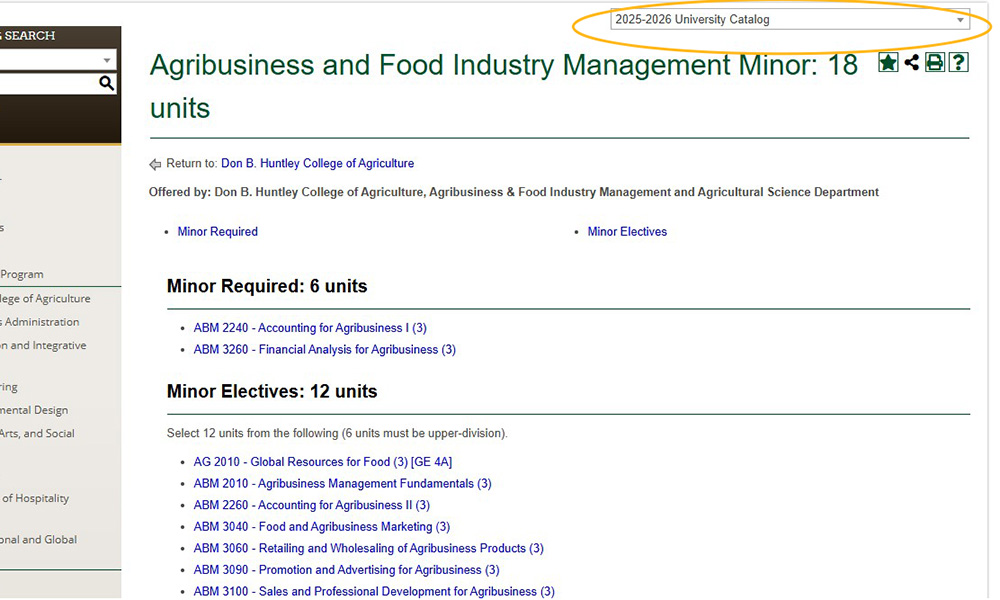Open ABM 3260 Financial Analysis for Agribusiness
The image size is (1000, 600).
(x=323, y=349)
